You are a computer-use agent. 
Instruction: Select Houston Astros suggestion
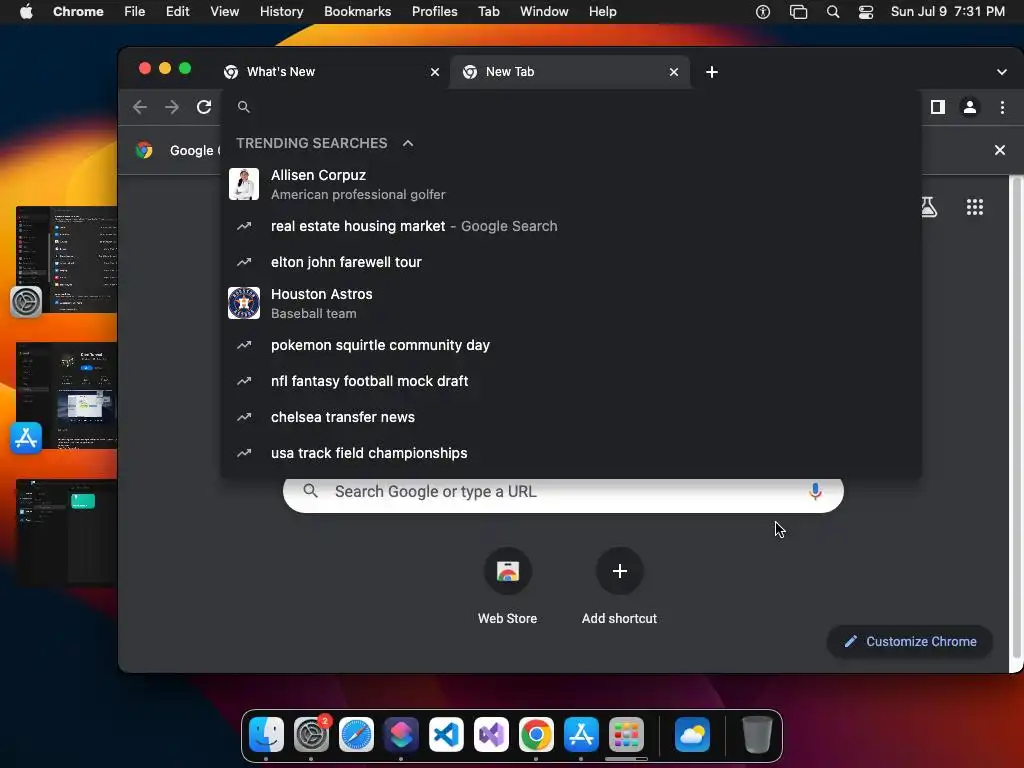pos(571,303)
